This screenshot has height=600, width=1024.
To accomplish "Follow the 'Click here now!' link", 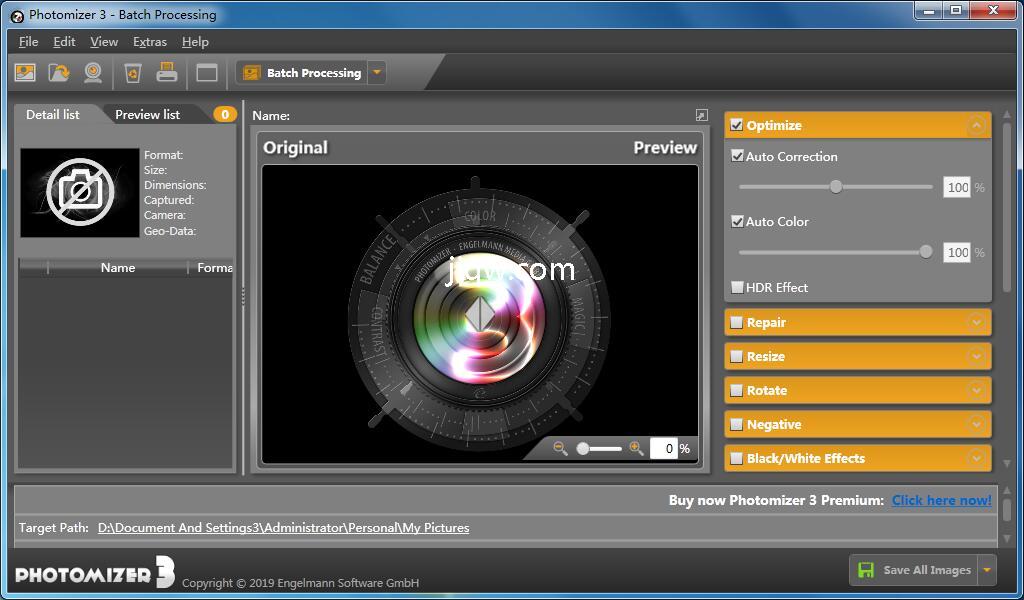I will click(941, 500).
